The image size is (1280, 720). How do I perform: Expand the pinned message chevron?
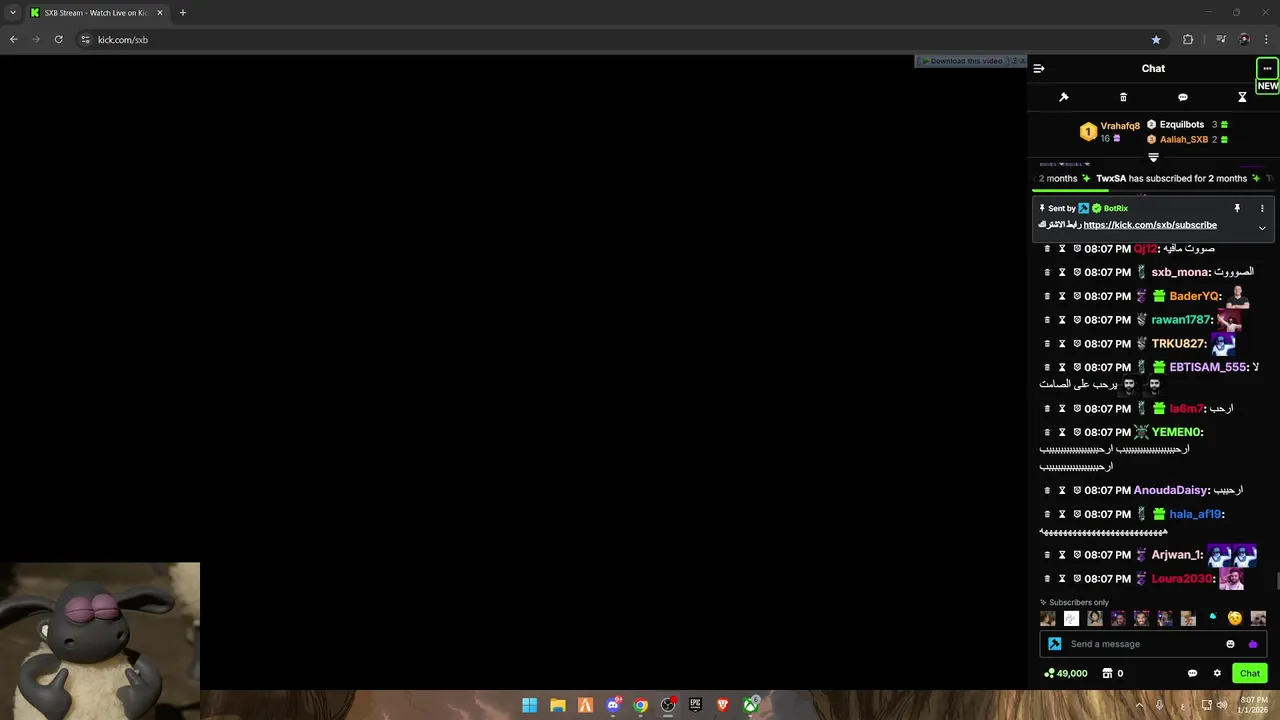pos(1262,228)
